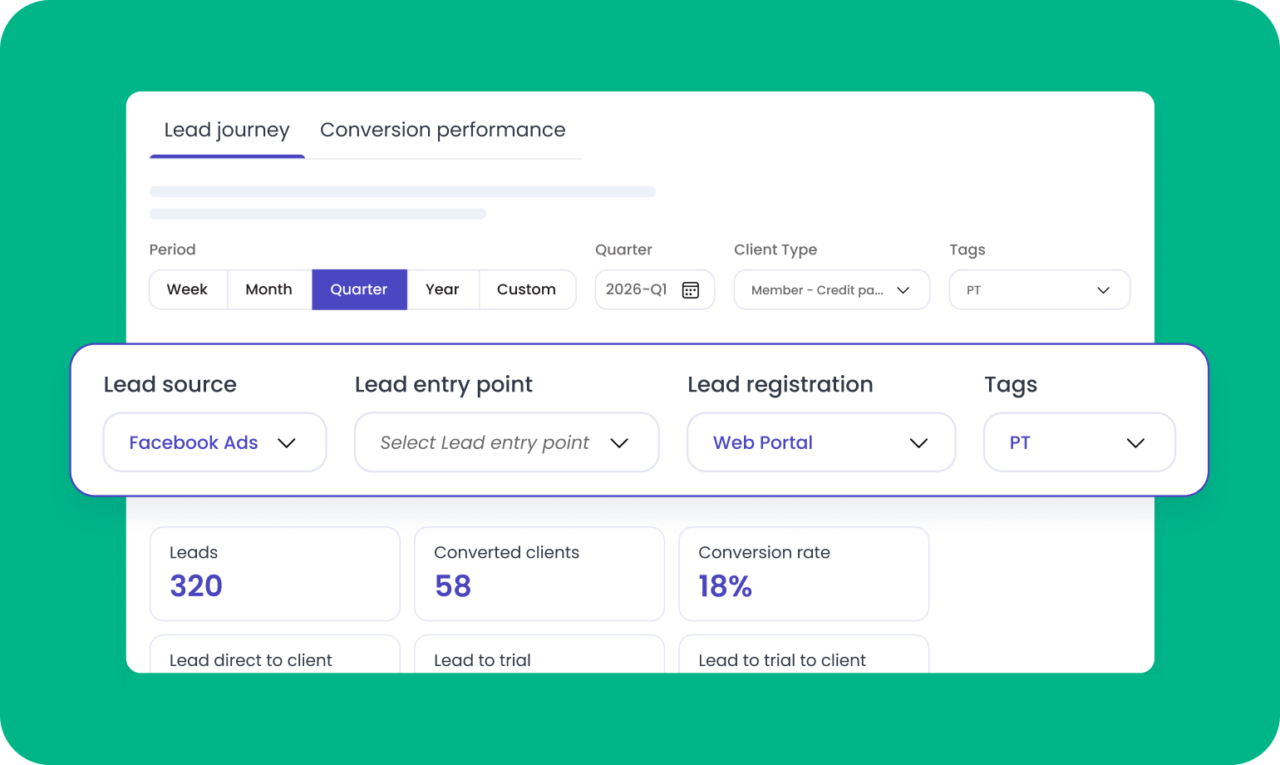Select the Week period option

(x=187, y=290)
